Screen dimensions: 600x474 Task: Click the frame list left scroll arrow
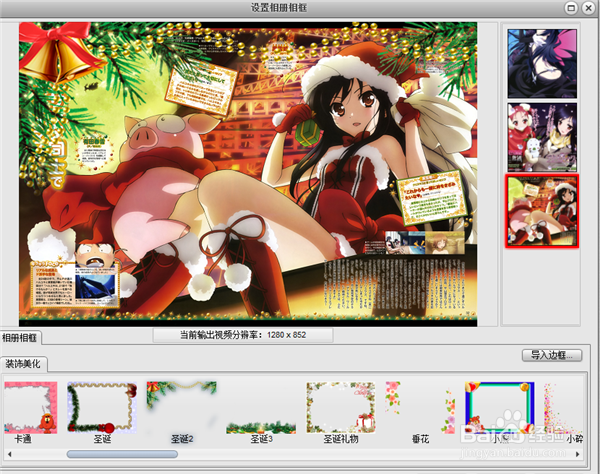click(x=10, y=454)
